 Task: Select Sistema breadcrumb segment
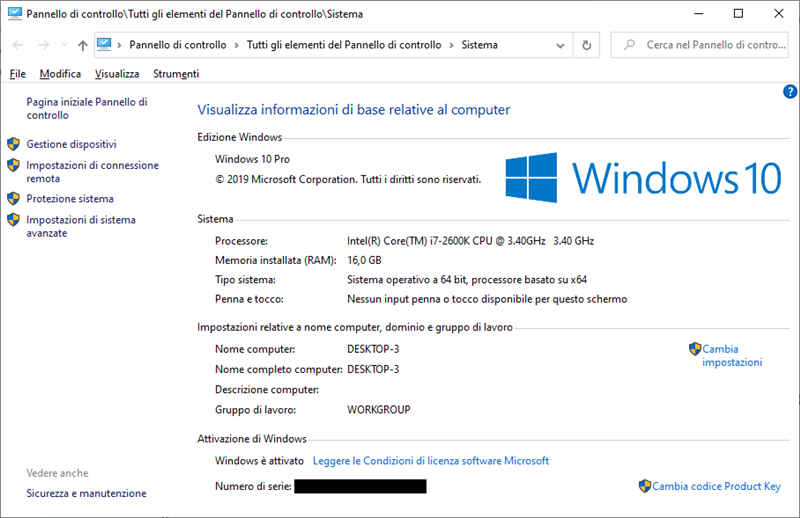click(x=480, y=45)
